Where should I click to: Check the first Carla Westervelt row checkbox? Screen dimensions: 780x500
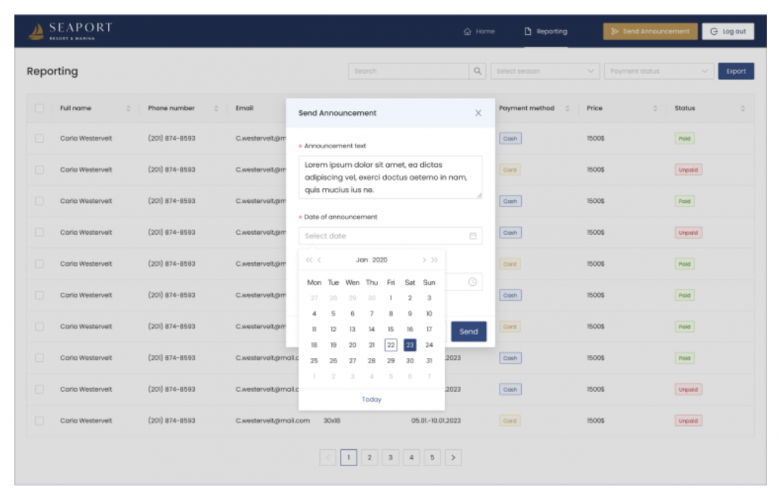tap(39, 138)
